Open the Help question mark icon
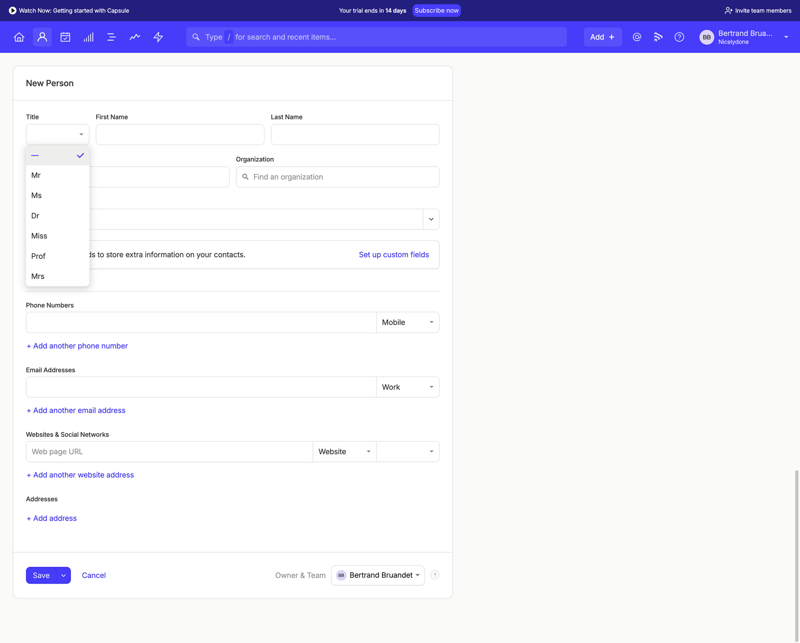 click(x=680, y=37)
